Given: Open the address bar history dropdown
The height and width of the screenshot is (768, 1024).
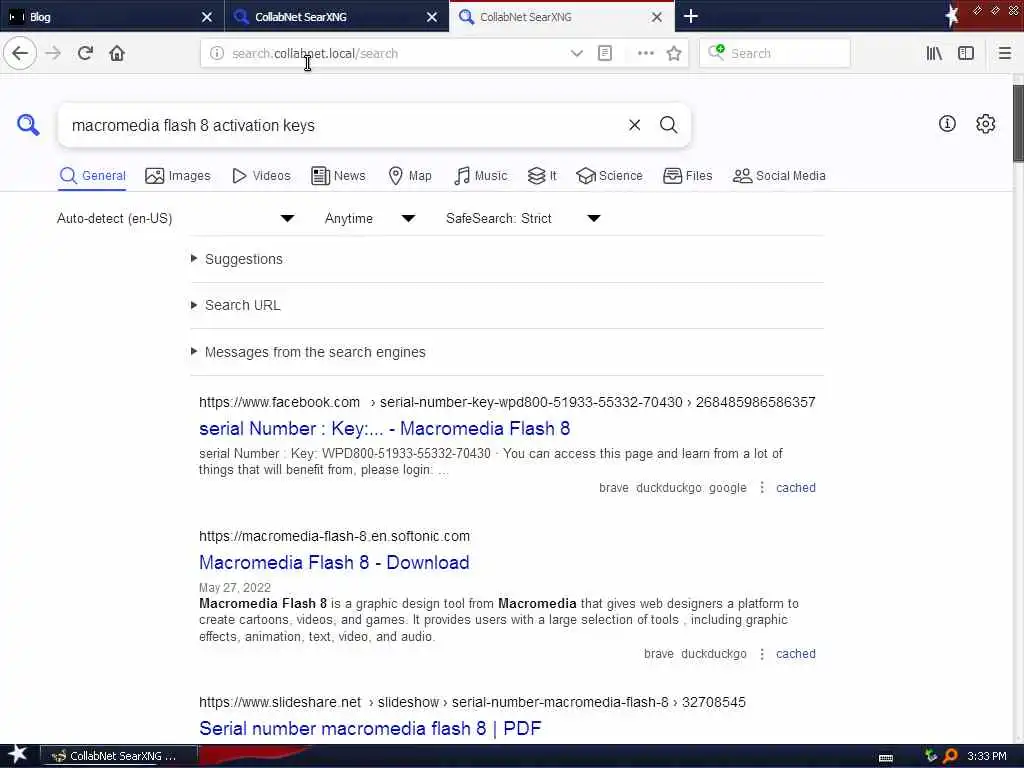Looking at the screenshot, I should tap(576, 54).
